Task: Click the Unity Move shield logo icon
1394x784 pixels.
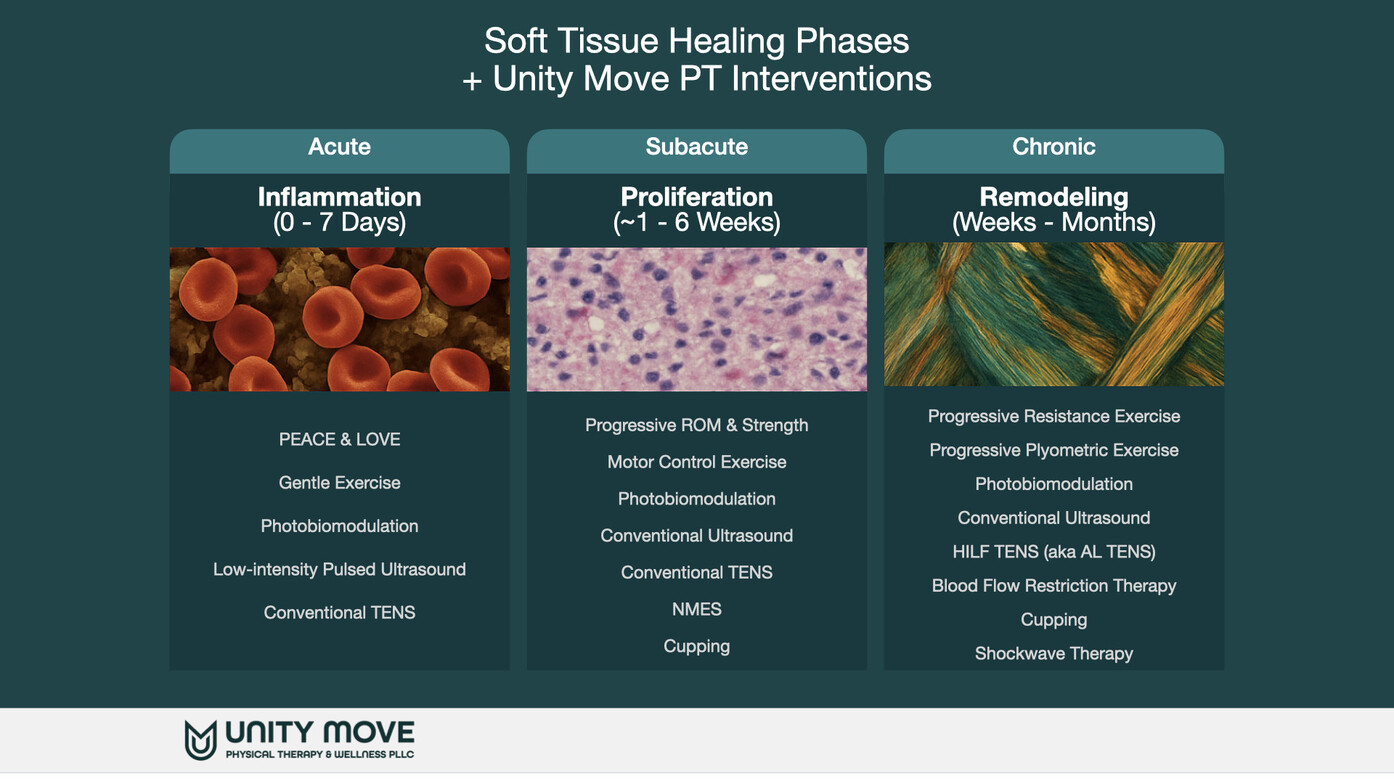Action: [200, 740]
